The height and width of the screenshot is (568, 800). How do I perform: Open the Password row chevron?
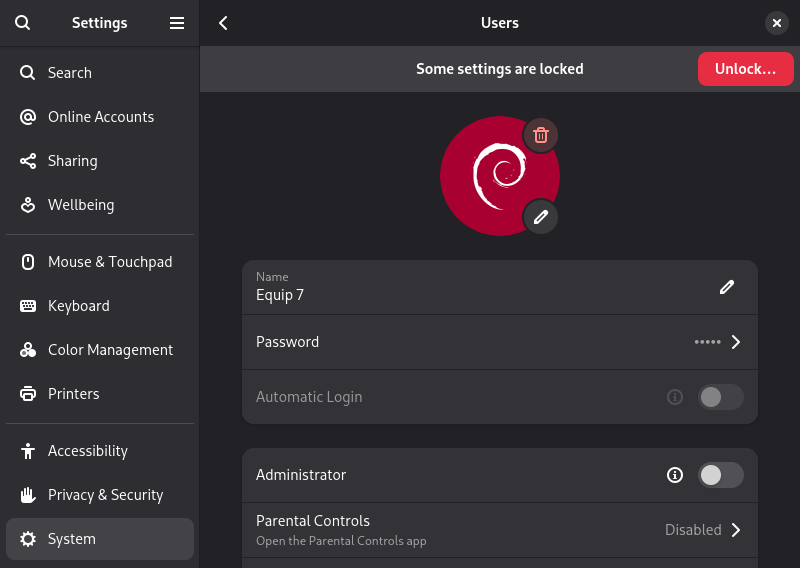click(735, 342)
